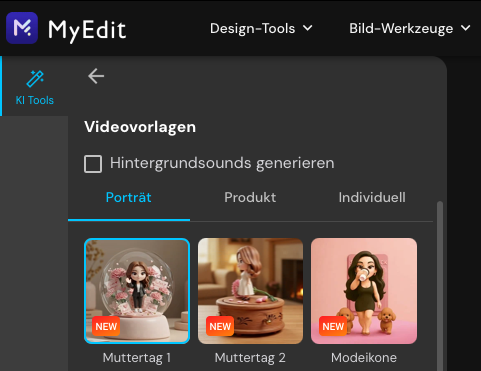Select the Modeikone template thumbnail
This screenshot has height=371, width=481.
click(x=364, y=291)
